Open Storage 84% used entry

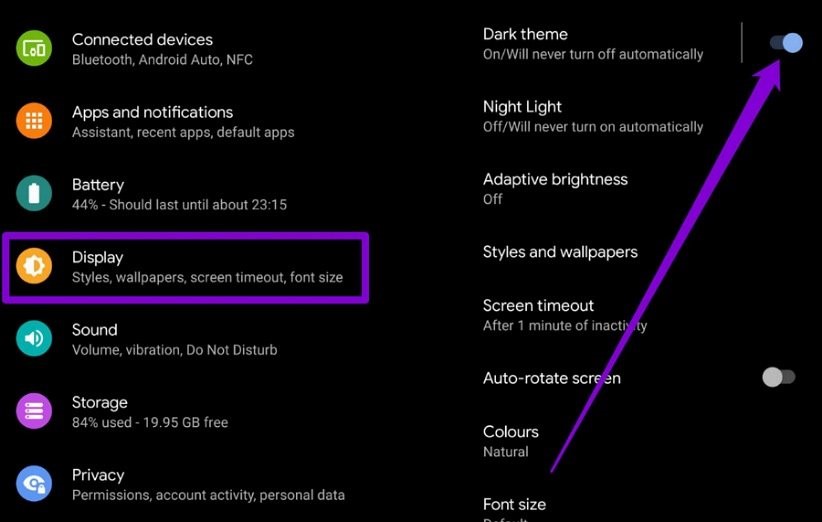click(x=150, y=411)
